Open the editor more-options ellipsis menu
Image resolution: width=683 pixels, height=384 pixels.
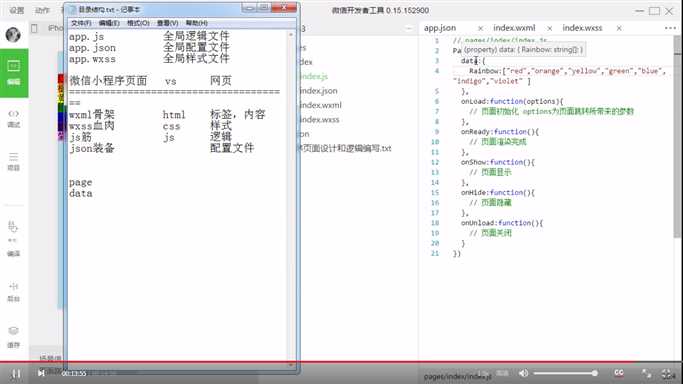click(670, 28)
